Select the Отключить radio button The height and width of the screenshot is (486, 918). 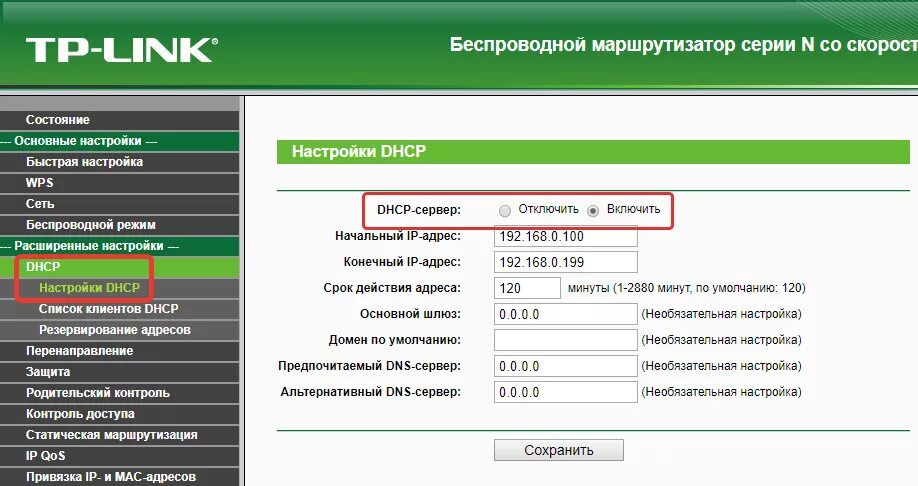coord(505,211)
